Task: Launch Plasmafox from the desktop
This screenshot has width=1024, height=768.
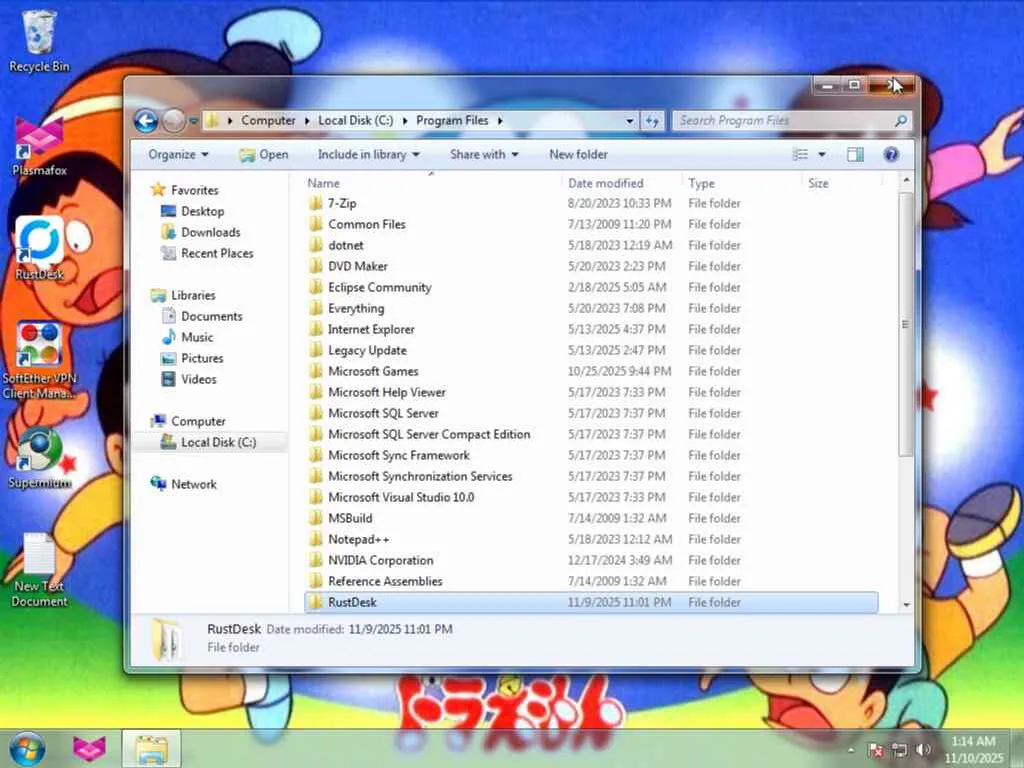Action: [39, 147]
